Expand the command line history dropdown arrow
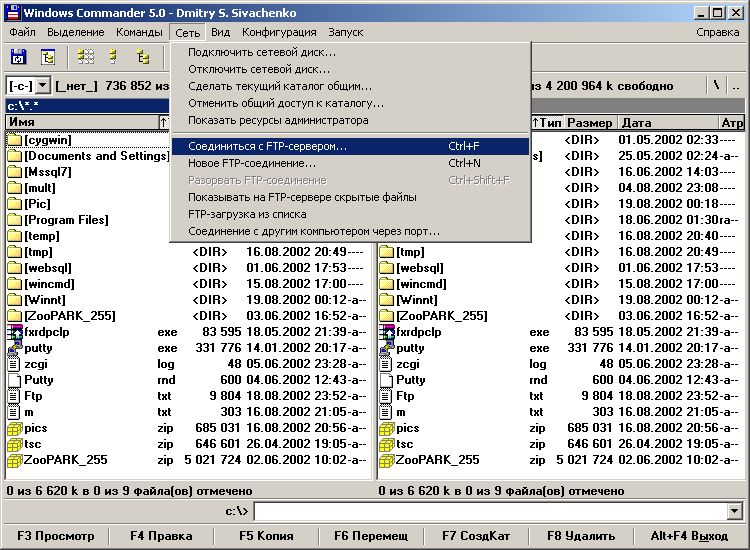Viewport: 750px width, 550px height. [x=735, y=512]
